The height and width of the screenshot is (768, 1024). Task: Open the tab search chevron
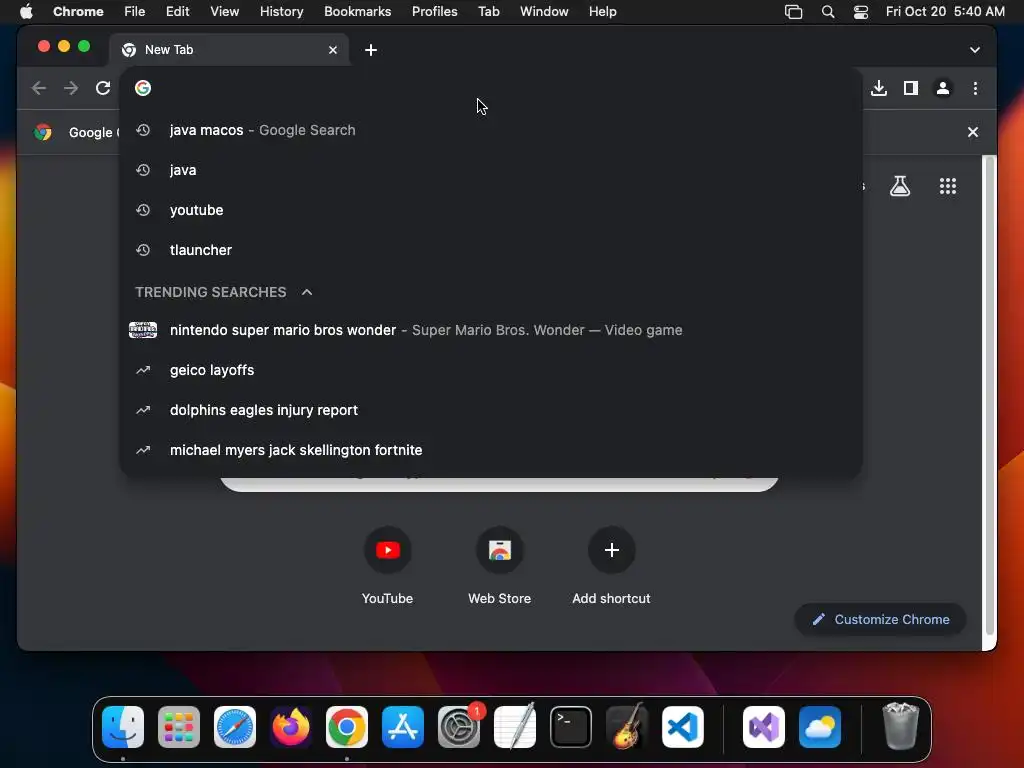point(974,50)
